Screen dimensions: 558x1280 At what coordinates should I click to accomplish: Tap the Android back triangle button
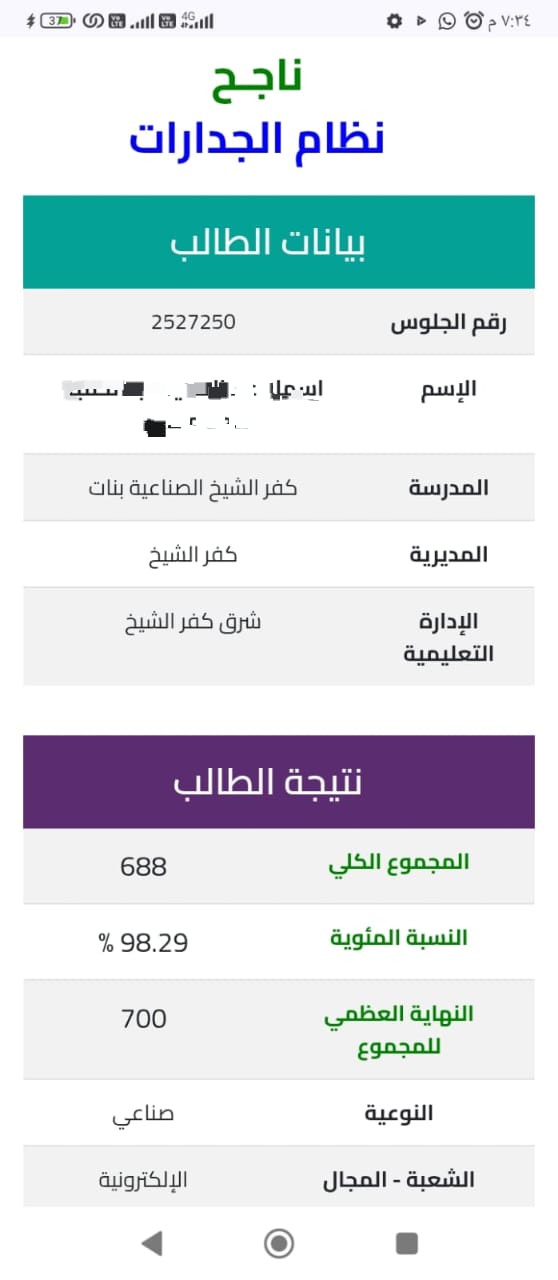coord(151,1243)
